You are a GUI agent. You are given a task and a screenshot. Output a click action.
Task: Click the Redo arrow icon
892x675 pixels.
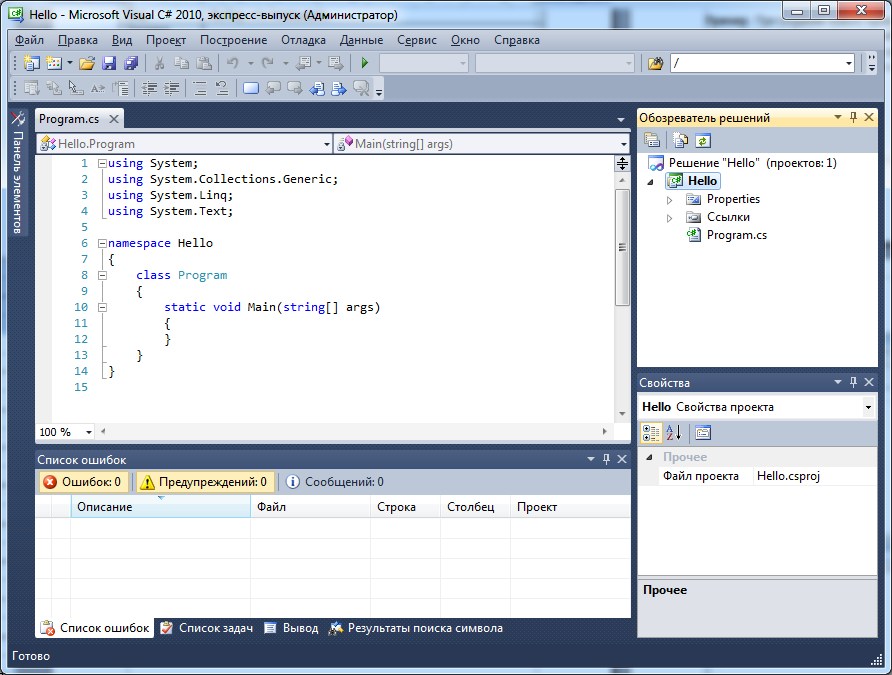pos(267,63)
